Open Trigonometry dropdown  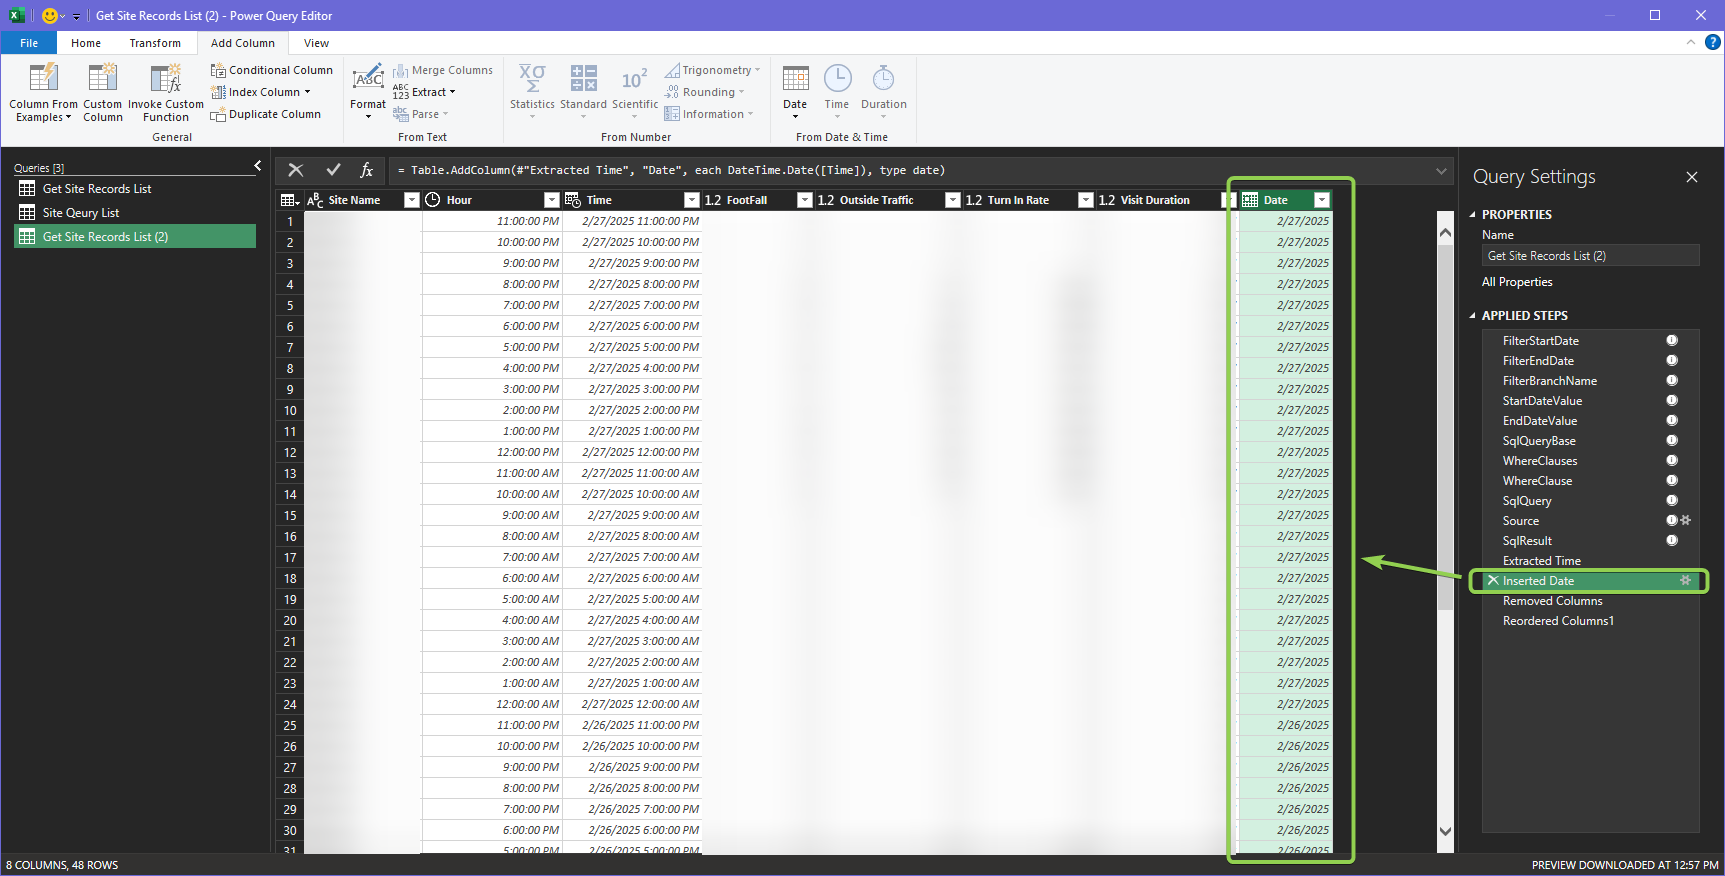(x=713, y=70)
